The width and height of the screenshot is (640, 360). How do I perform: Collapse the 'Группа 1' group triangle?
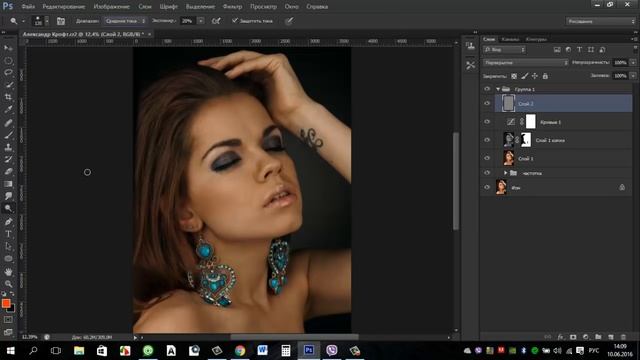coord(498,89)
